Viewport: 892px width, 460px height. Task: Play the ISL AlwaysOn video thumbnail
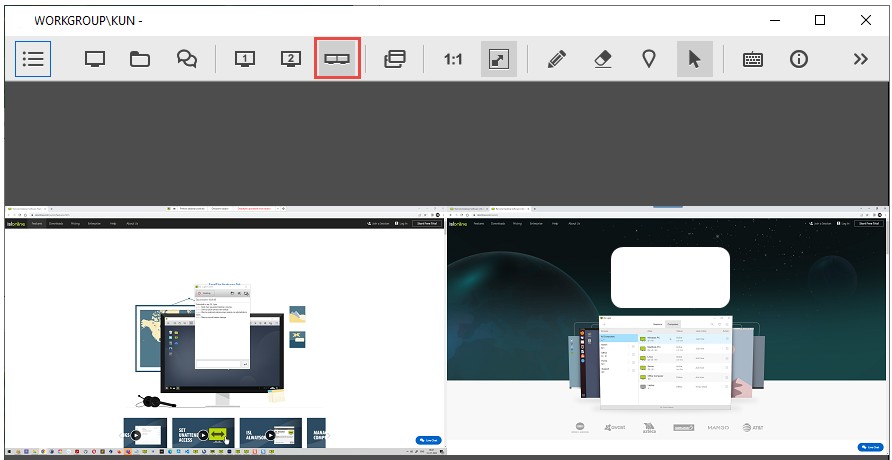click(x=270, y=436)
